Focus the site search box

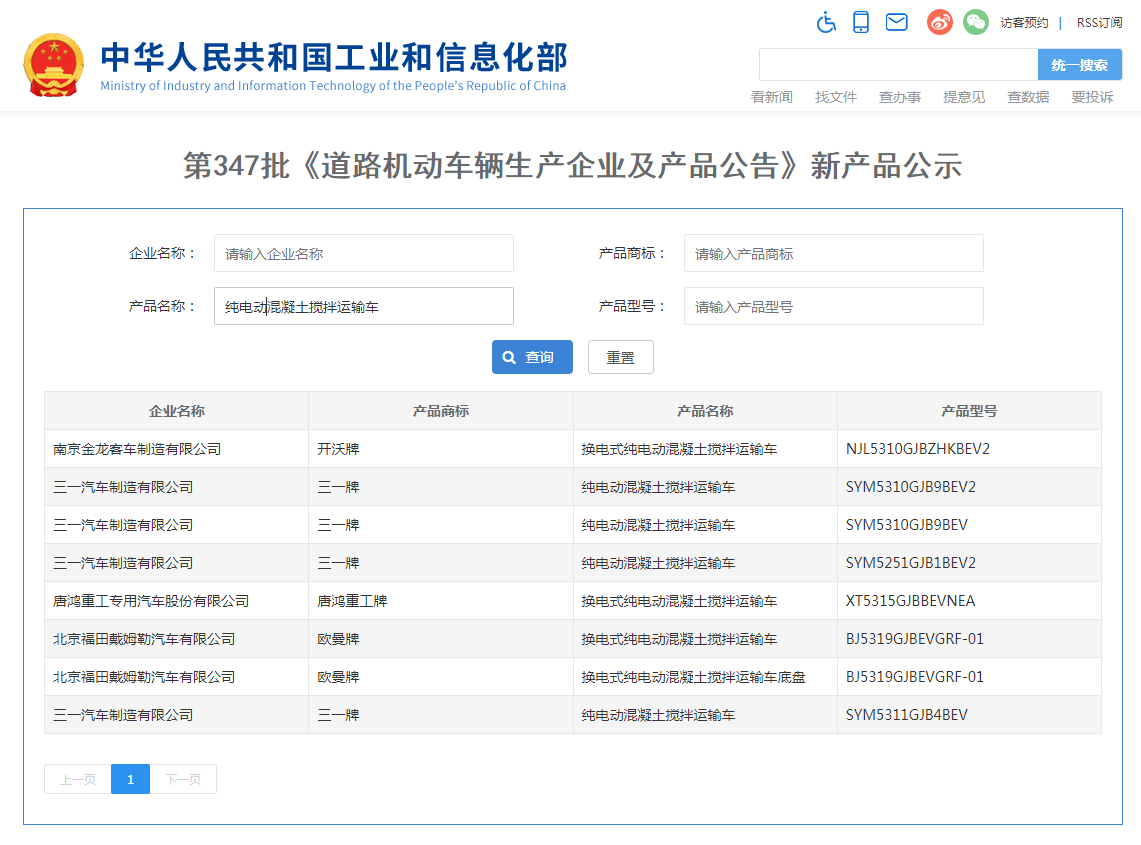pos(898,65)
